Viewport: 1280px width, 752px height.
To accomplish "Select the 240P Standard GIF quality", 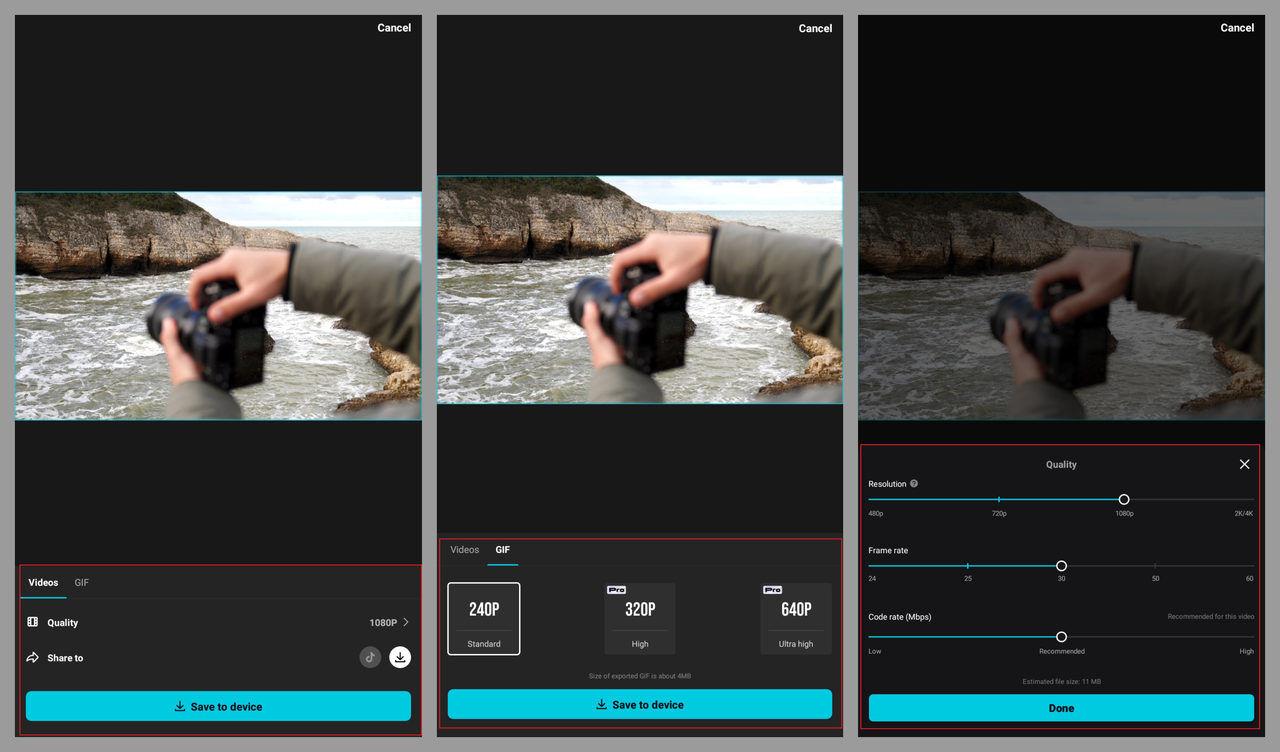I will coord(483,618).
